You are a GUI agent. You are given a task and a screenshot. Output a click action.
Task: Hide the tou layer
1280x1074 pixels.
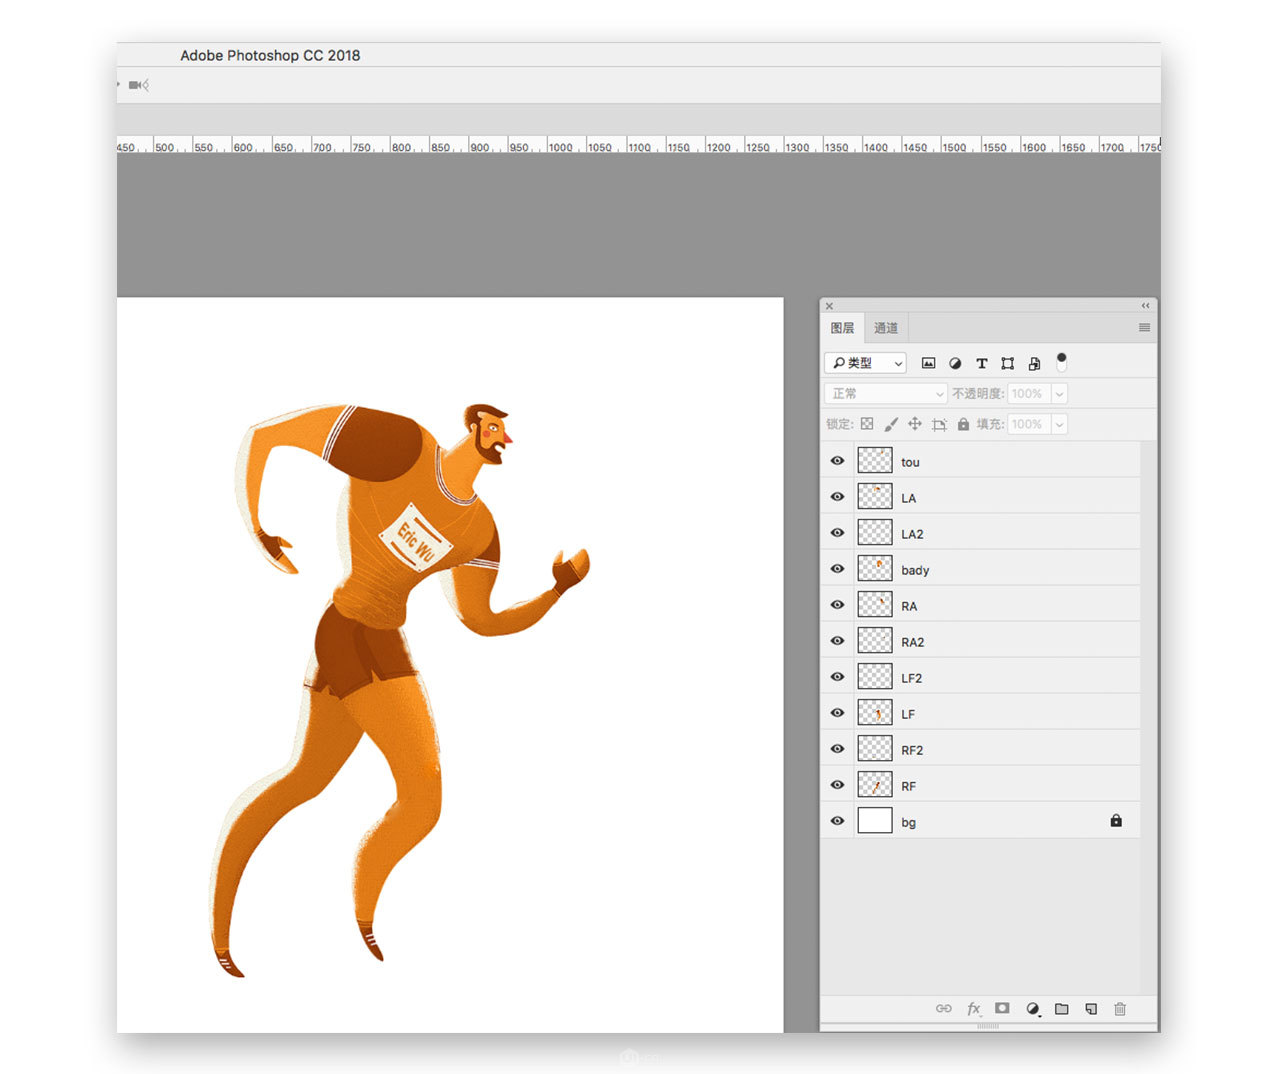pyautogui.click(x=837, y=461)
